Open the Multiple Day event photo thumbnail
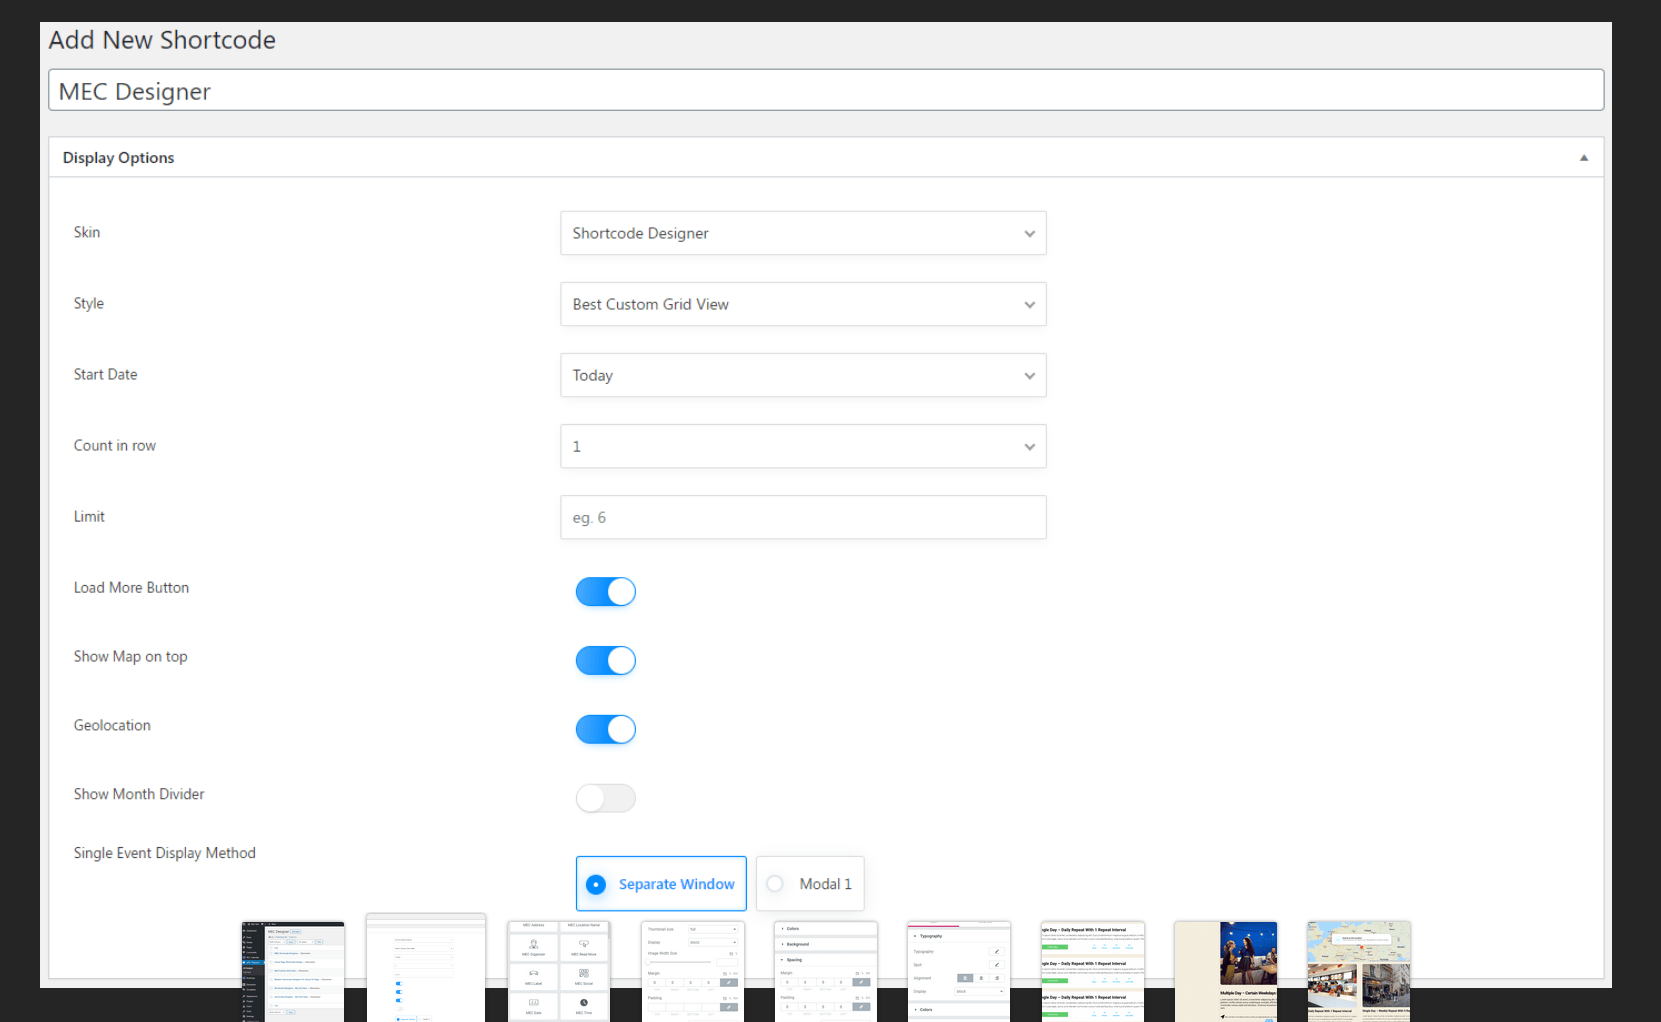1661x1022 pixels. [1225, 971]
